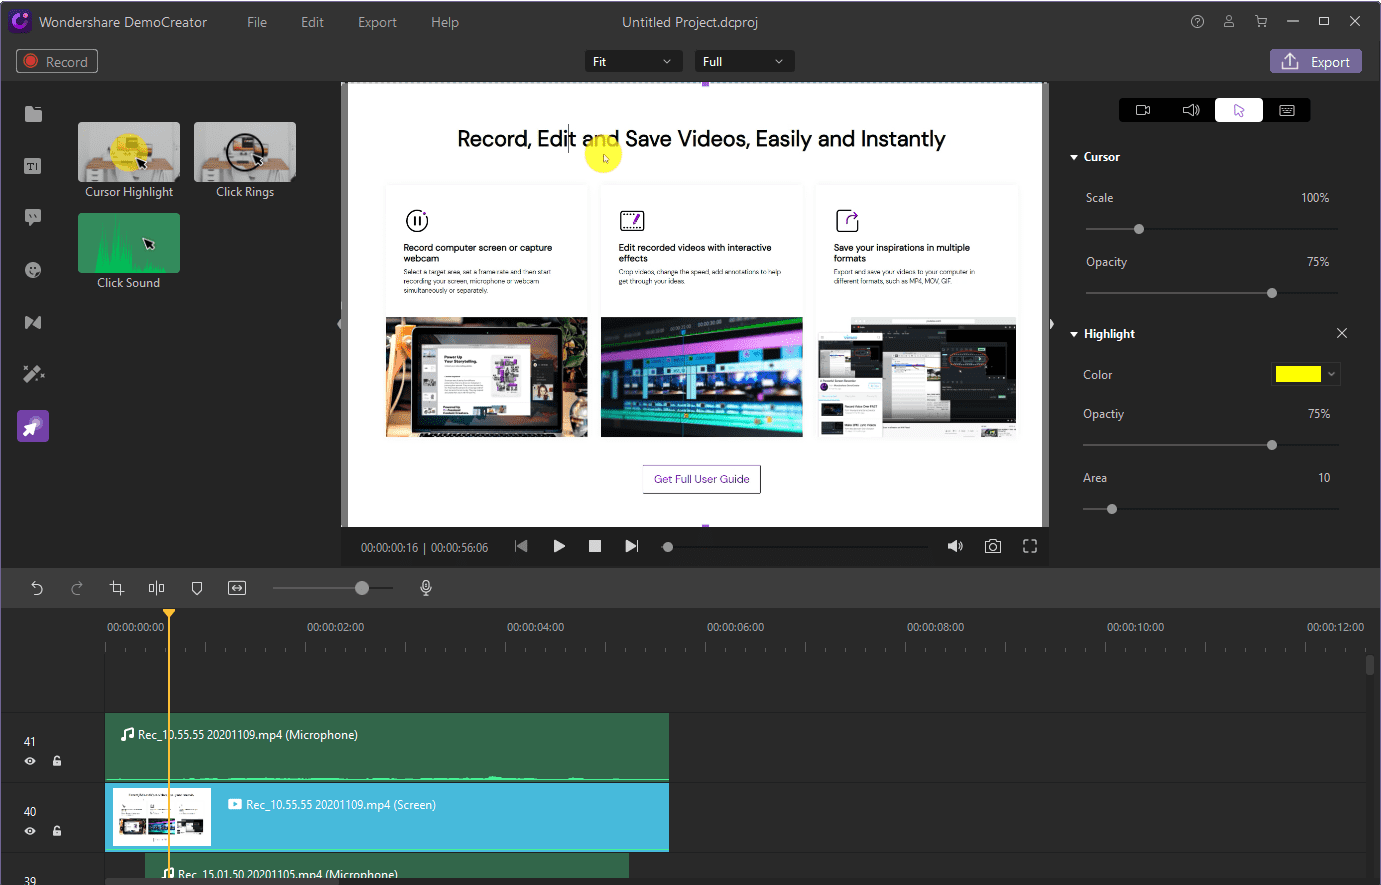Click the Record button
Image resolution: width=1381 pixels, height=885 pixels.
(57, 62)
